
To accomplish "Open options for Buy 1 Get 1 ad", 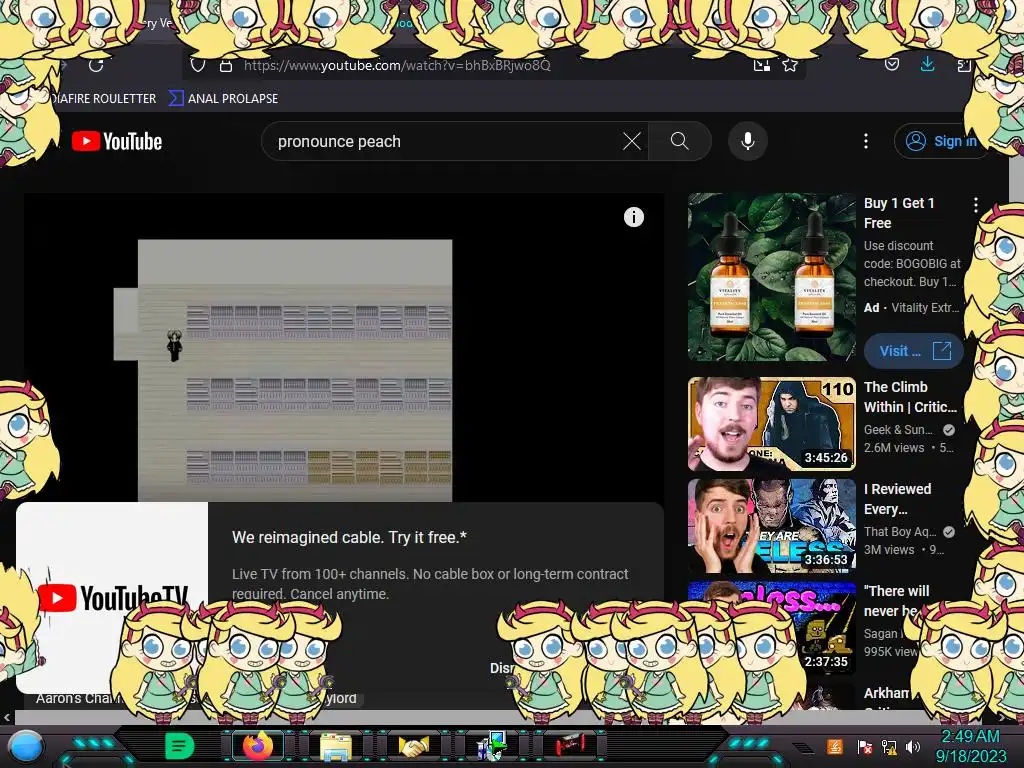I will click(976, 205).
